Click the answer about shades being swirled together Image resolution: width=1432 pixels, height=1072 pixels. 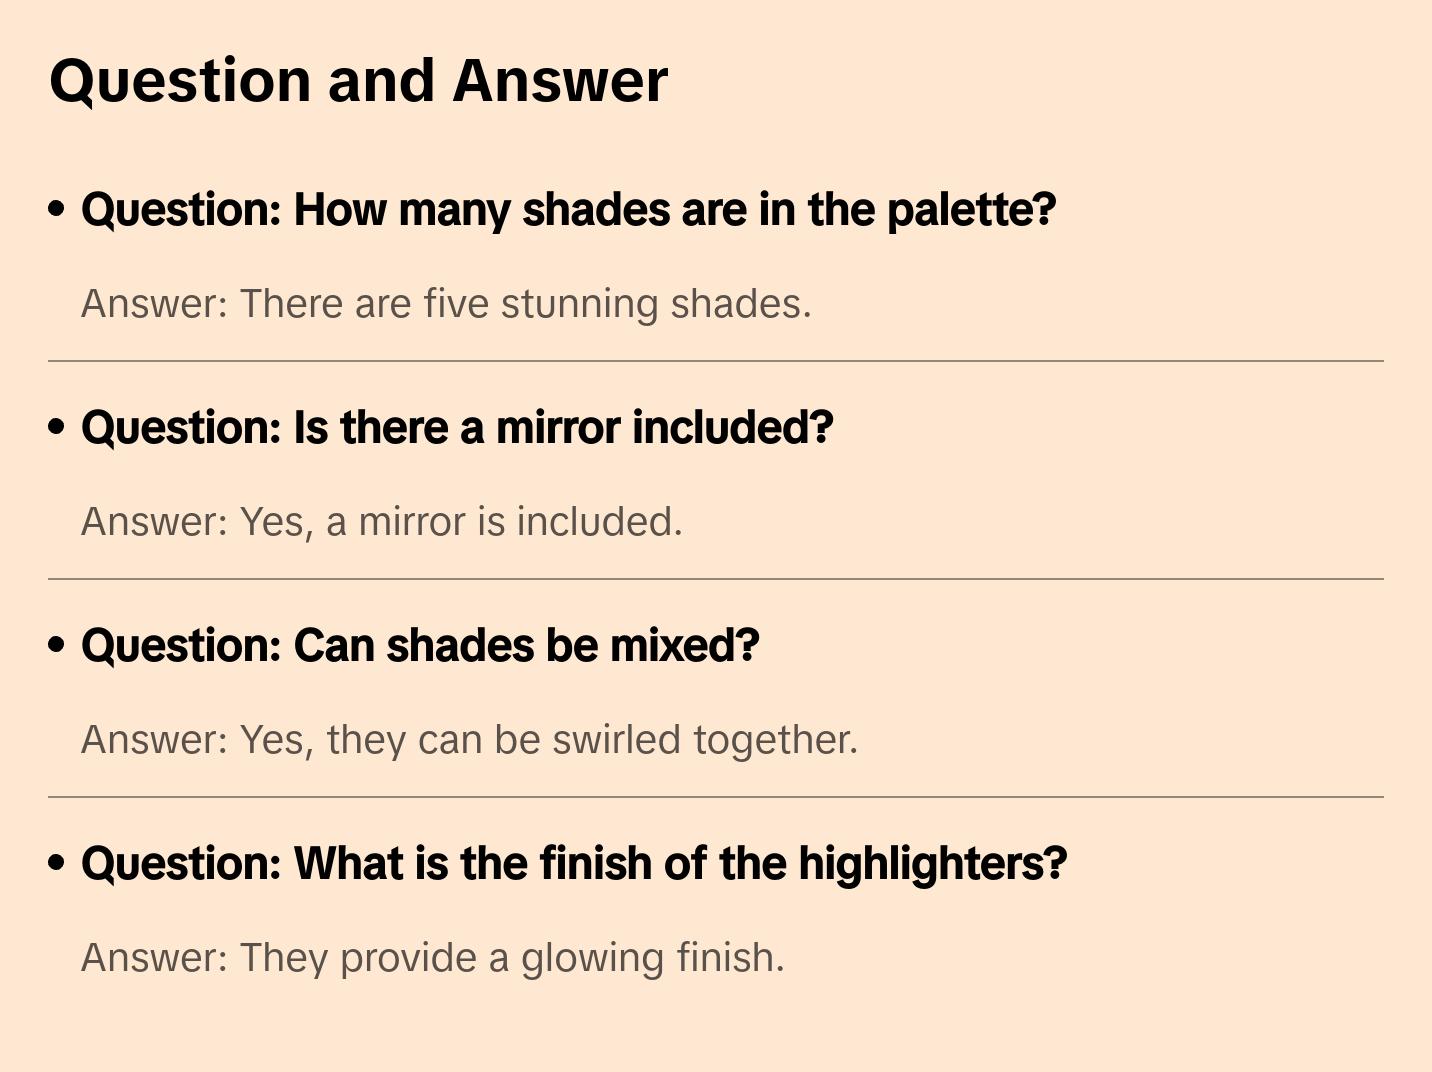tap(469, 740)
